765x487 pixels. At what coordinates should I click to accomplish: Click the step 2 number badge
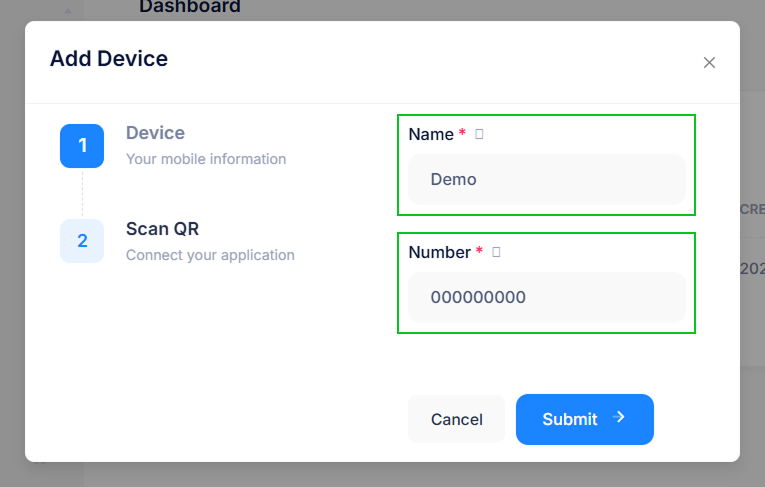click(x=82, y=241)
